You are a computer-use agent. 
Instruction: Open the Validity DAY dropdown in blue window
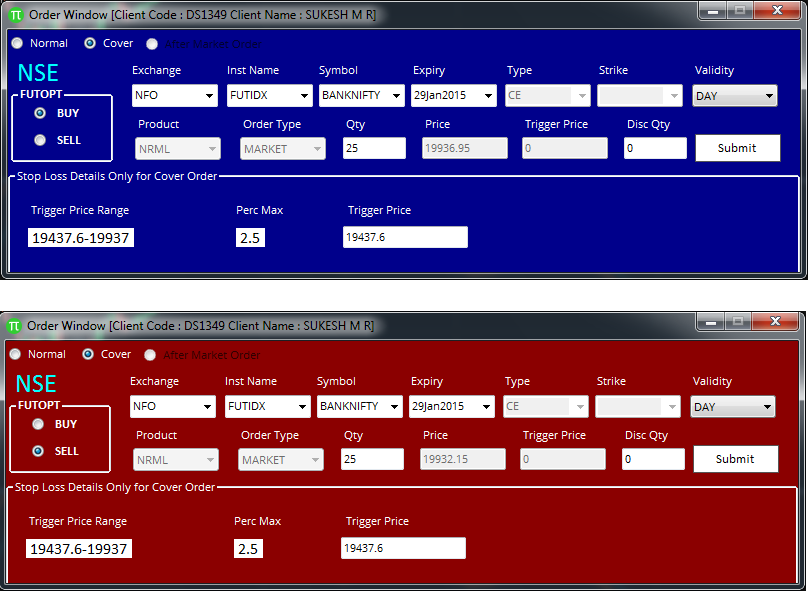pyautogui.click(x=734, y=96)
